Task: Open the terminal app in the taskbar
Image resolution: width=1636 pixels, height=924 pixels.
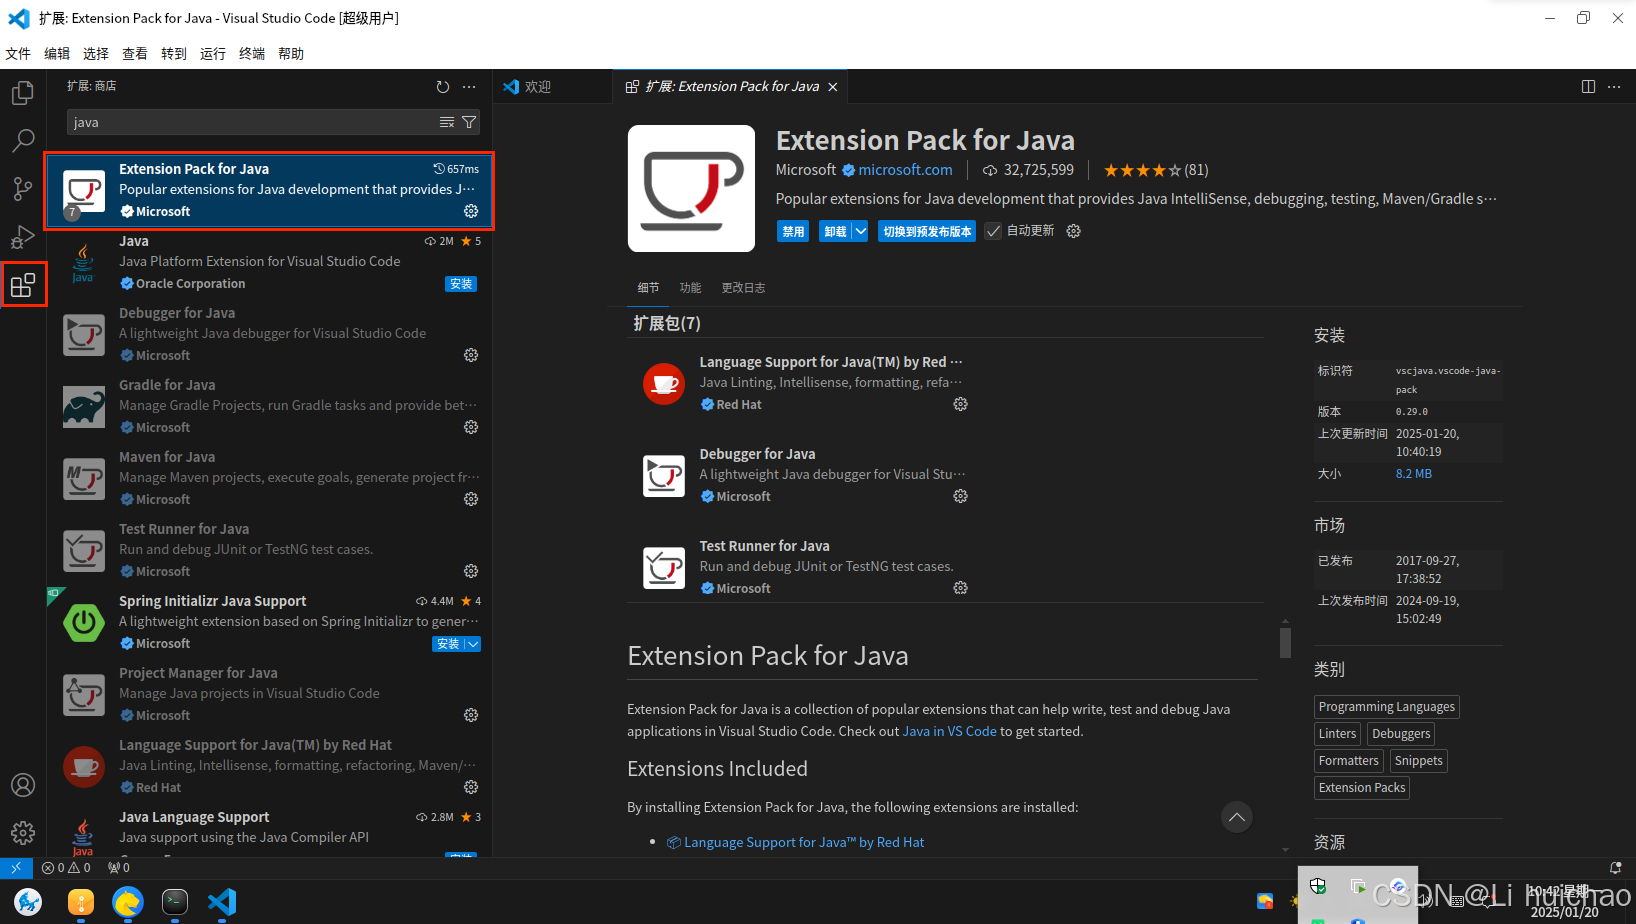Action: pos(175,902)
